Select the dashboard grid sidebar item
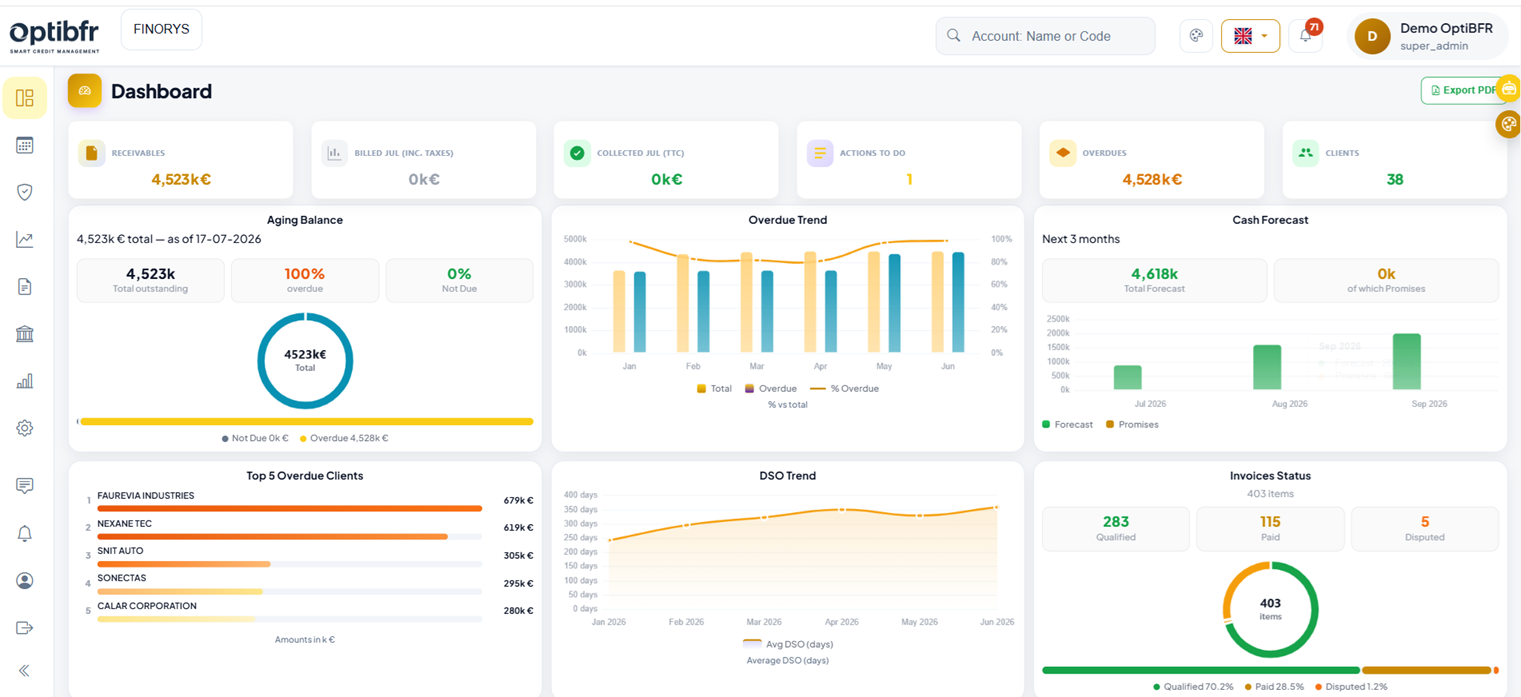The height and width of the screenshot is (697, 1521). [25, 98]
